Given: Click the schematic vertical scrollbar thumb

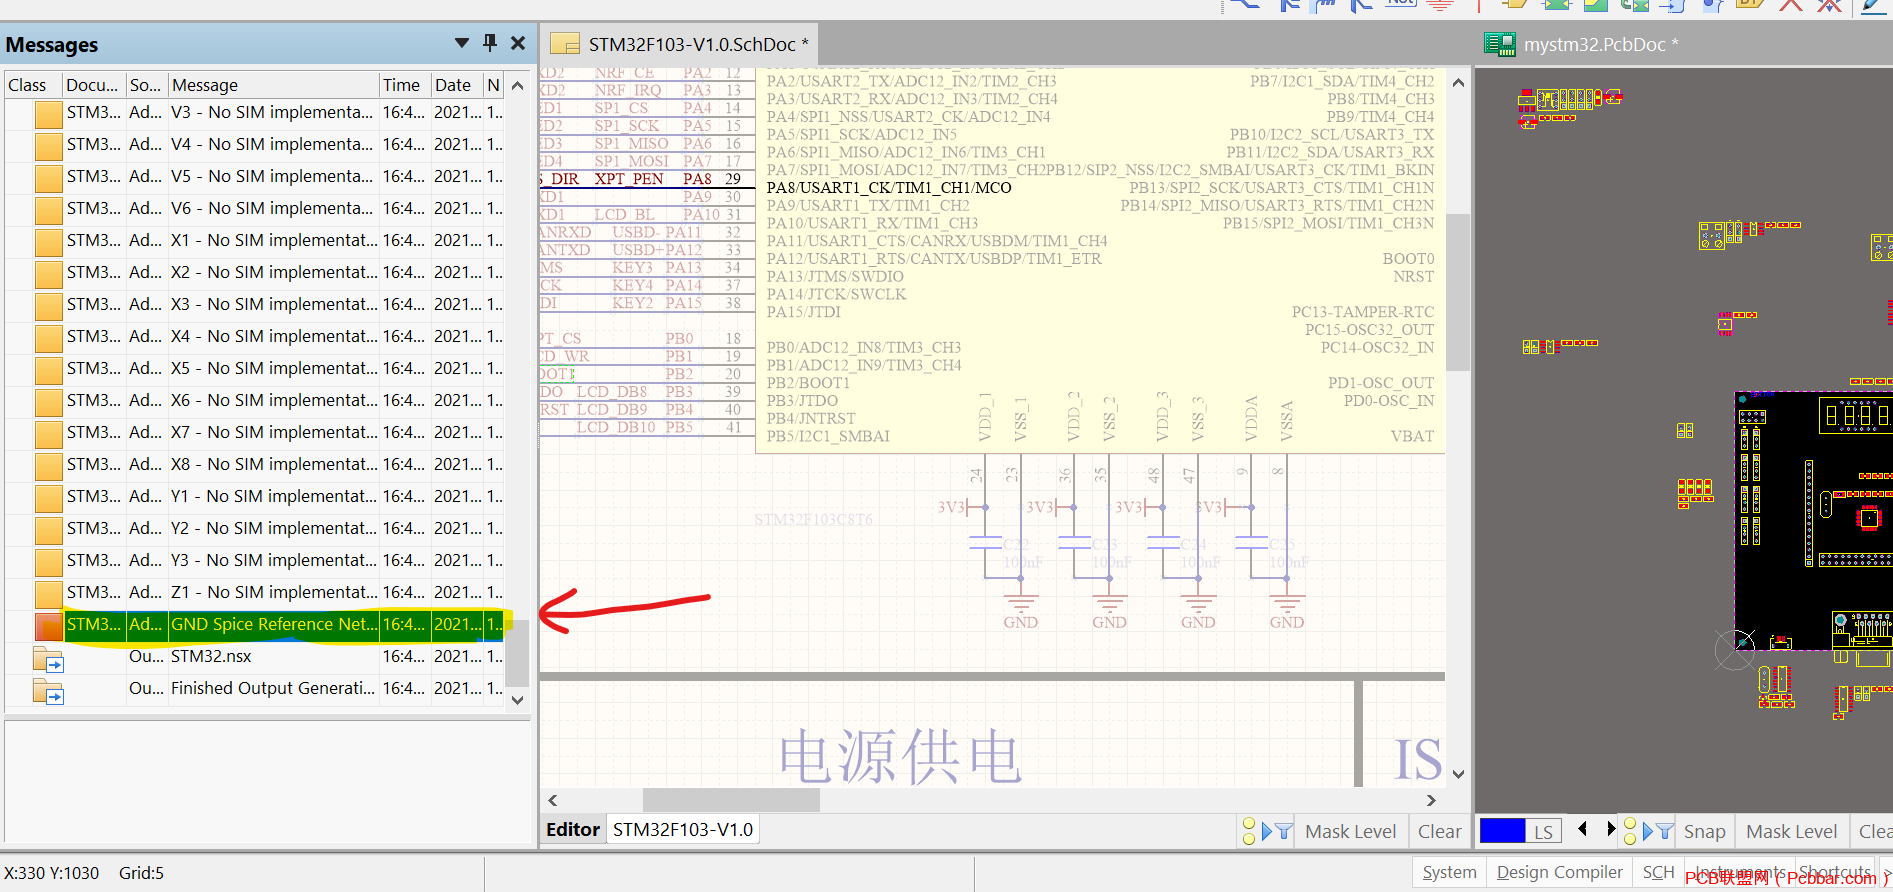Looking at the screenshot, I should point(1458,292).
